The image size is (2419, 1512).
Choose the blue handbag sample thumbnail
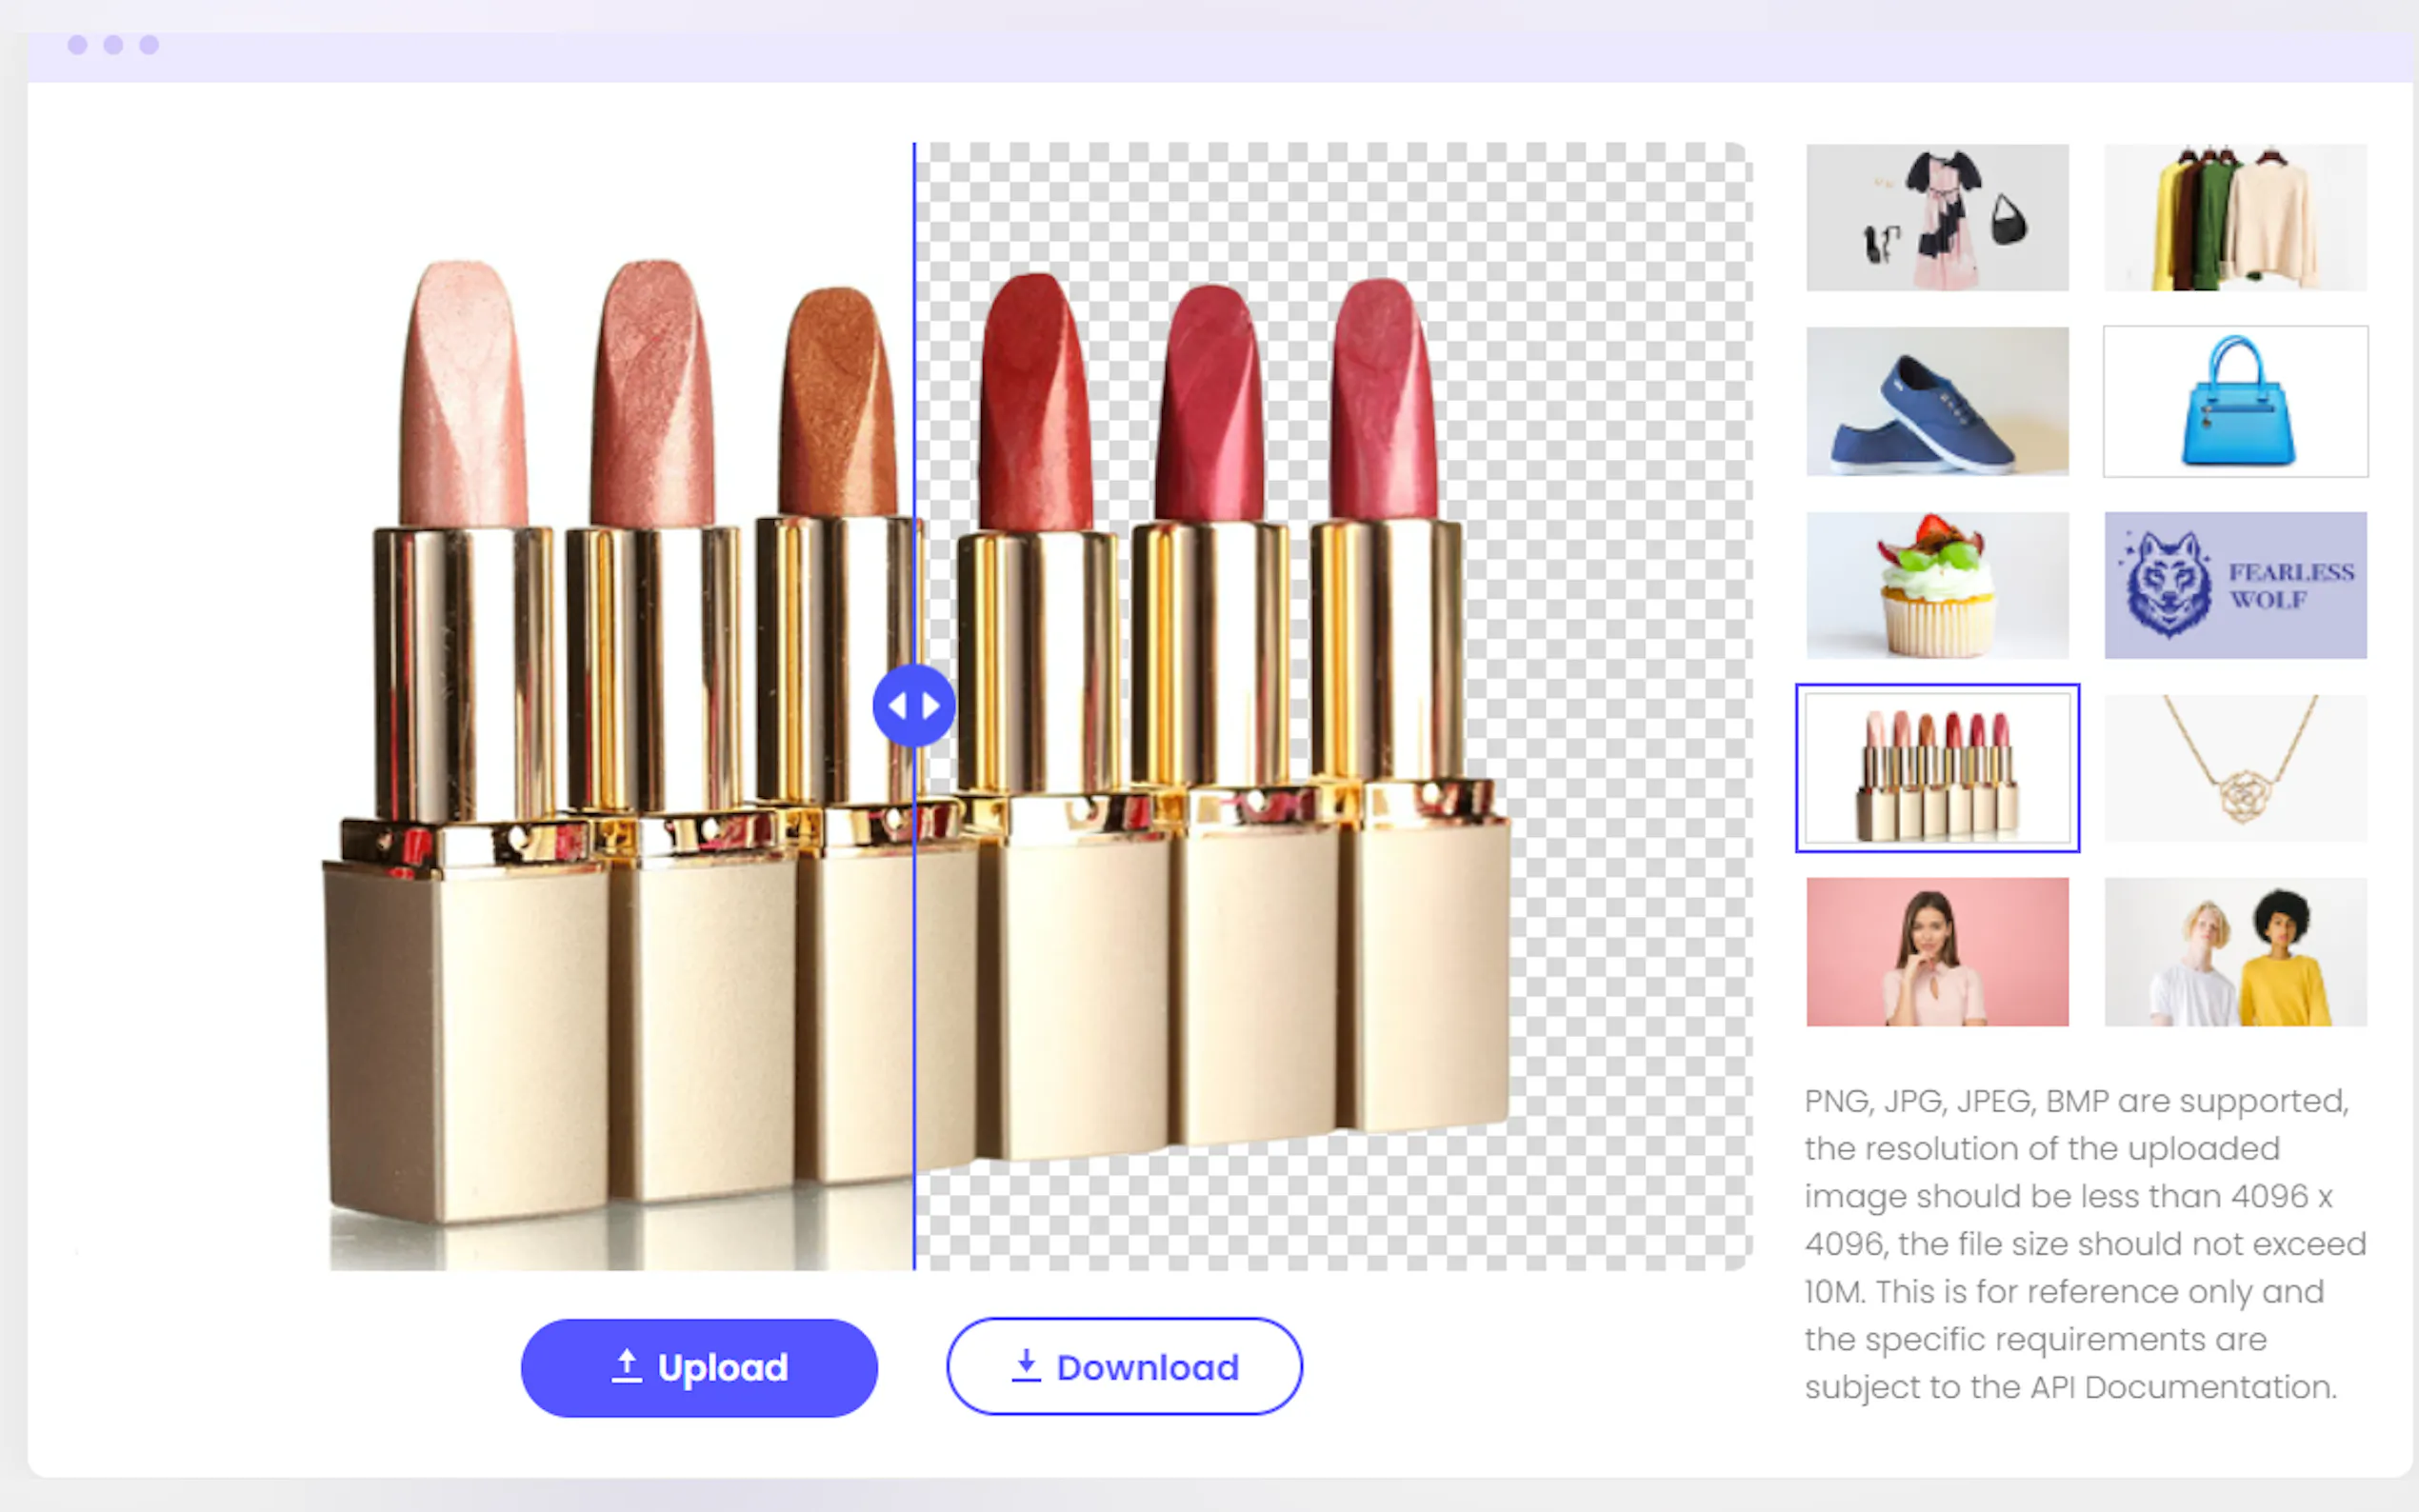click(x=2235, y=401)
